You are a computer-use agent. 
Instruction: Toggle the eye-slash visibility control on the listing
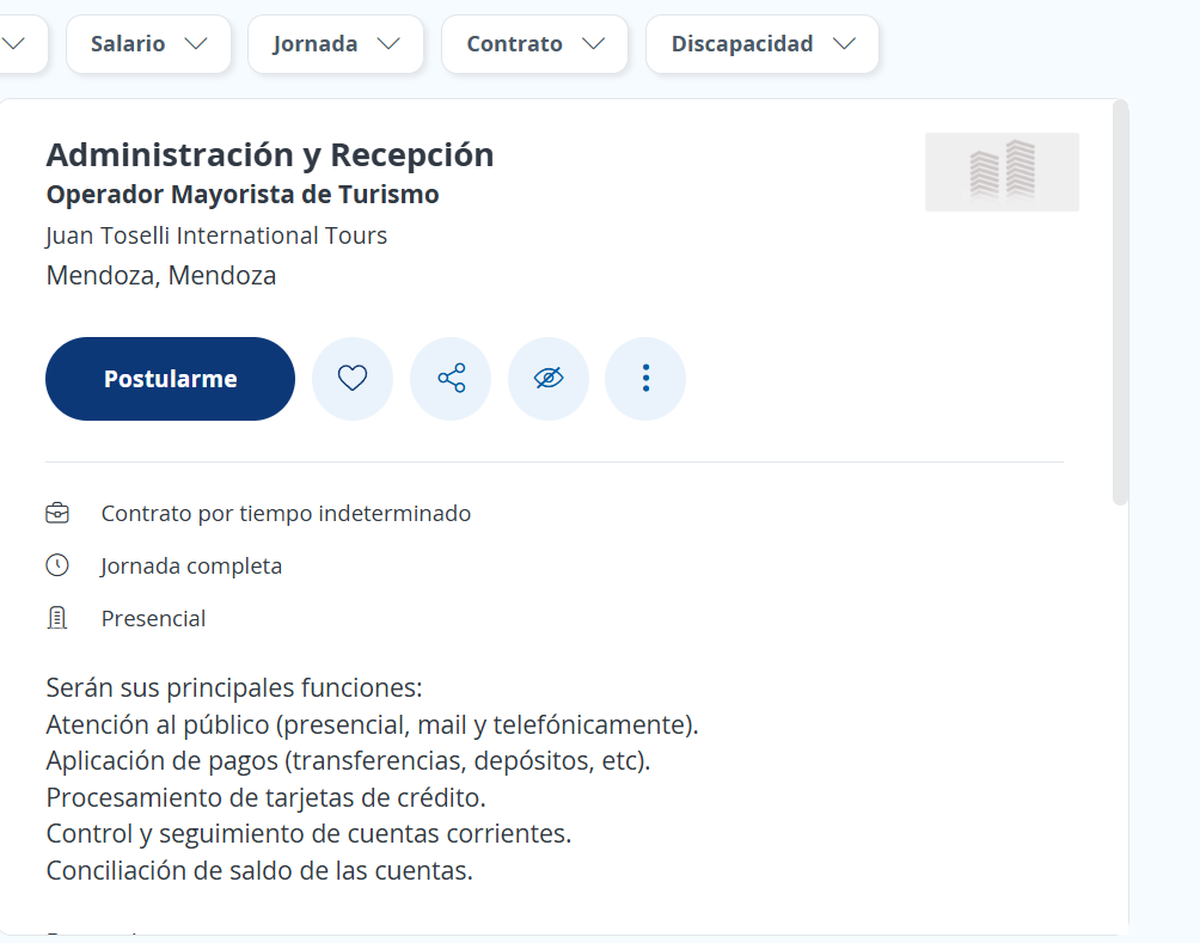[548, 378]
